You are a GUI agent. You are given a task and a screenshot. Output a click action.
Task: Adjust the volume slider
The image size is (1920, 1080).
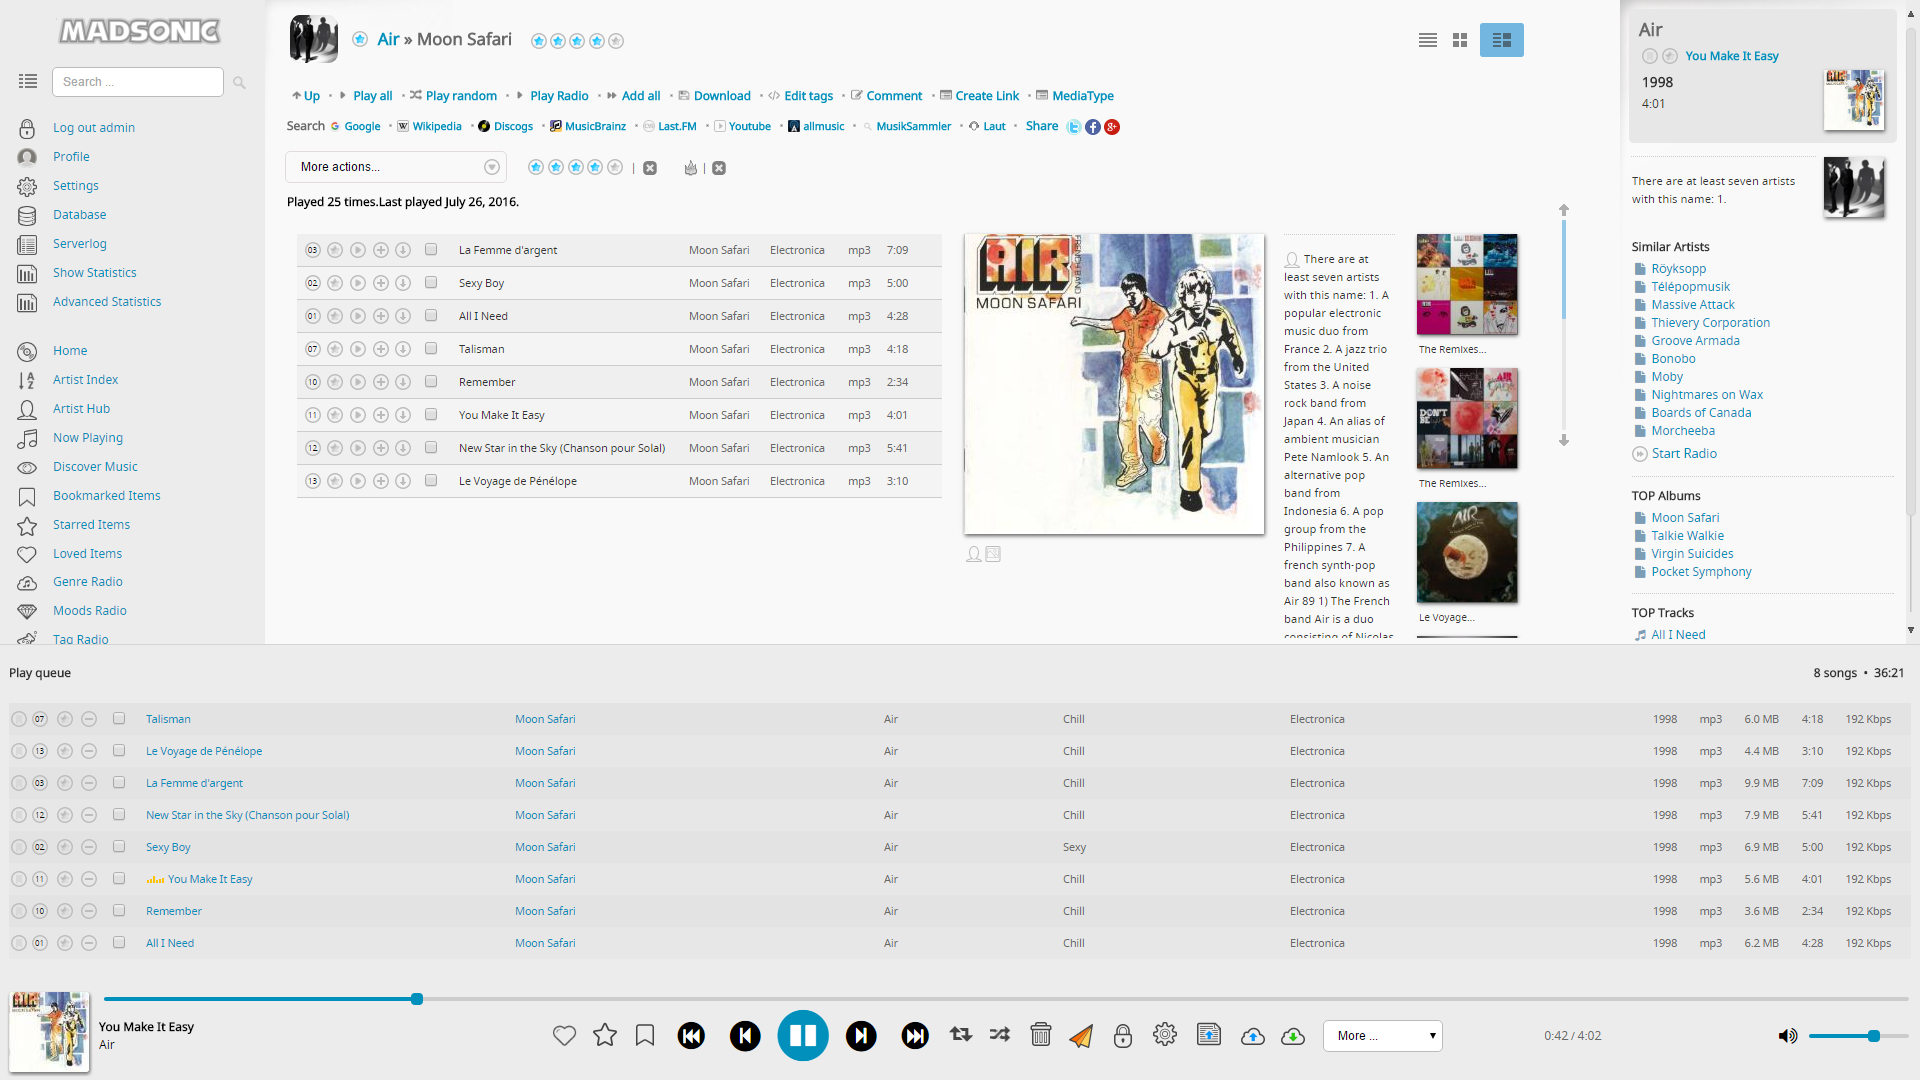tap(1857, 1036)
